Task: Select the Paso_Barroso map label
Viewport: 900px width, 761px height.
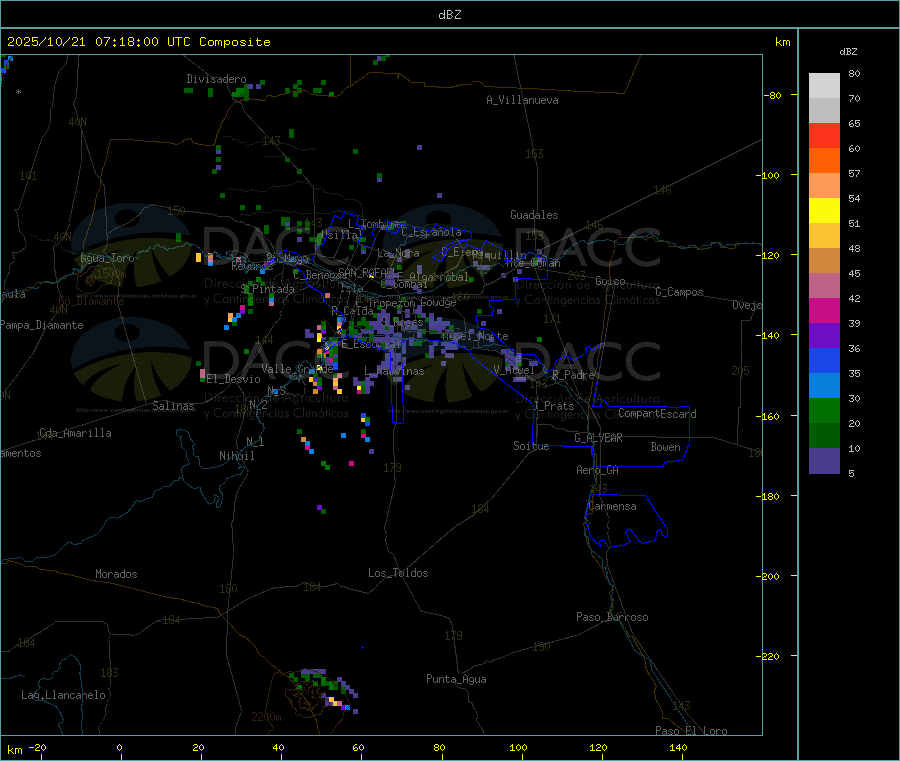Action: click(612, 617)
